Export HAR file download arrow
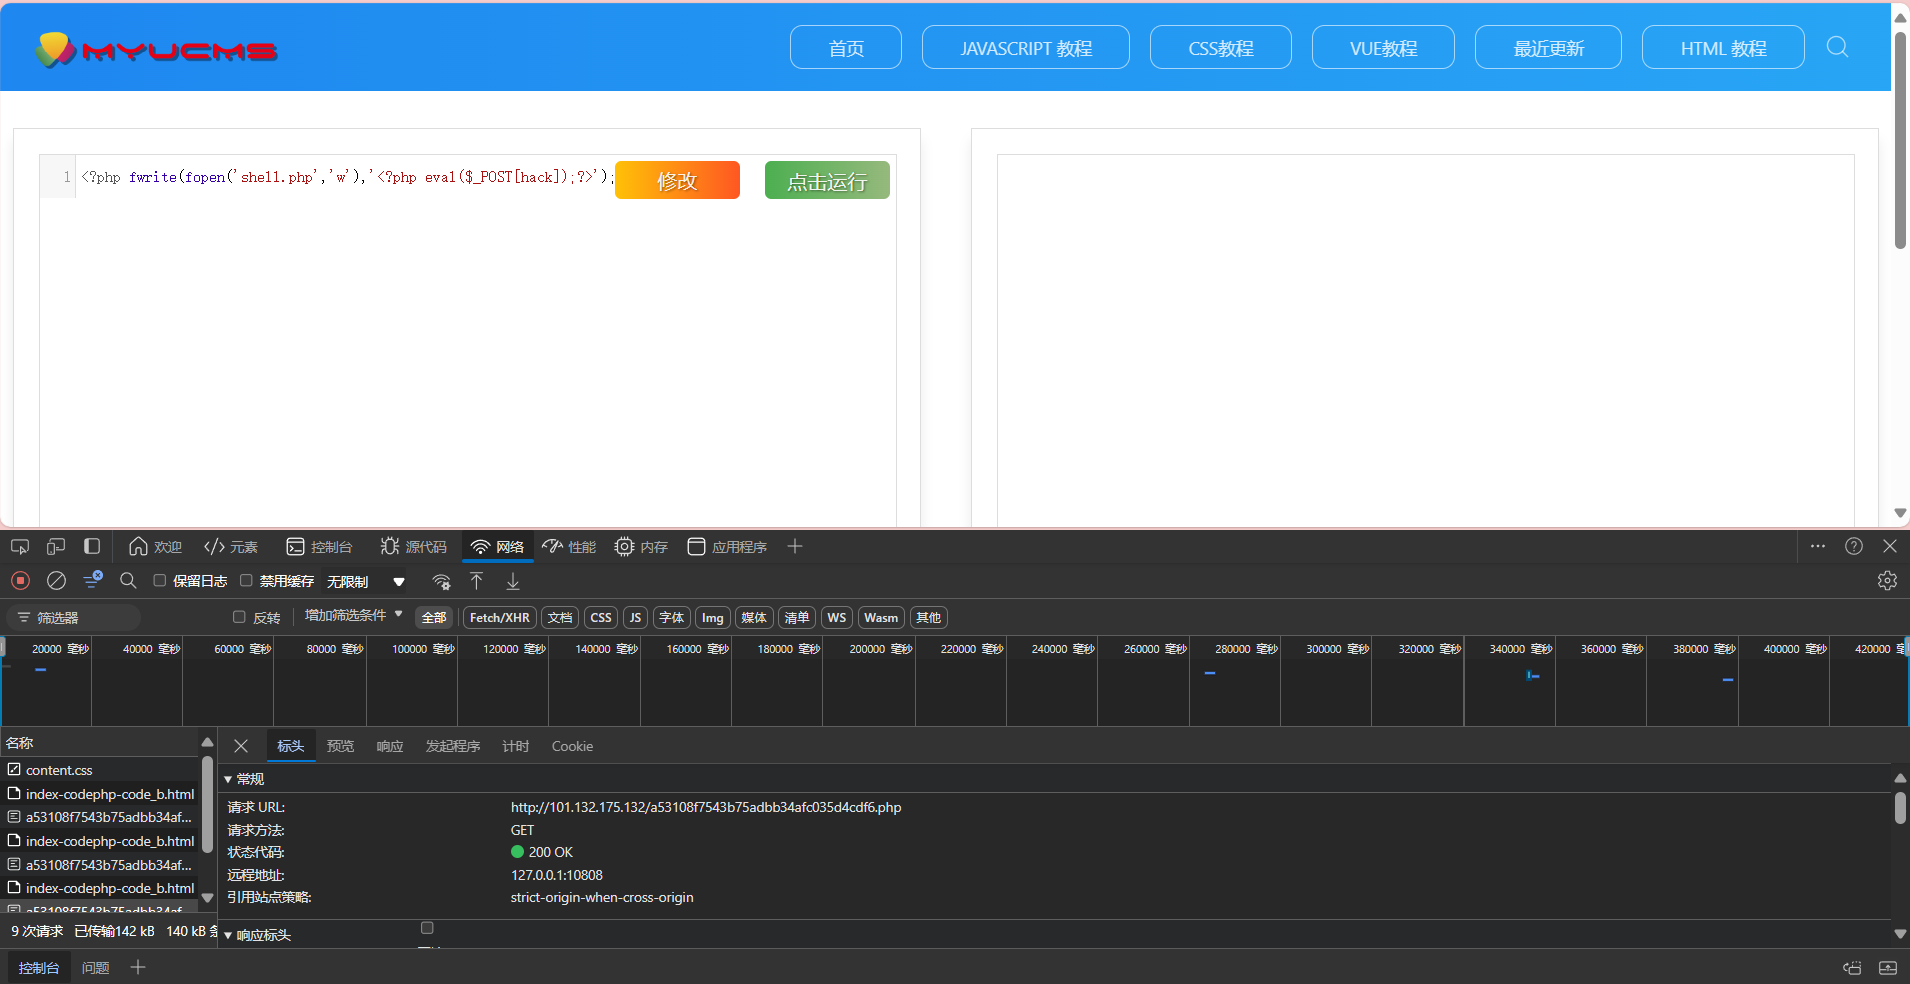This screenshot has height=984, width=1910. coord(513,581)
